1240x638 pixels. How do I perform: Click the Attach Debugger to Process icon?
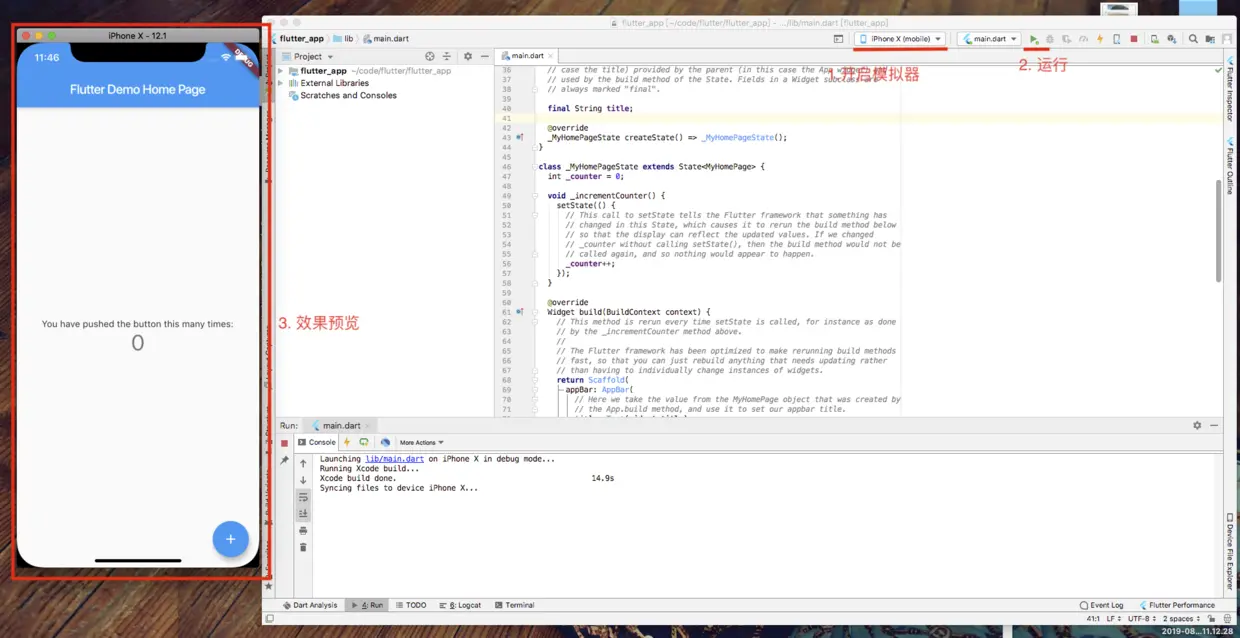point(1117,39)
